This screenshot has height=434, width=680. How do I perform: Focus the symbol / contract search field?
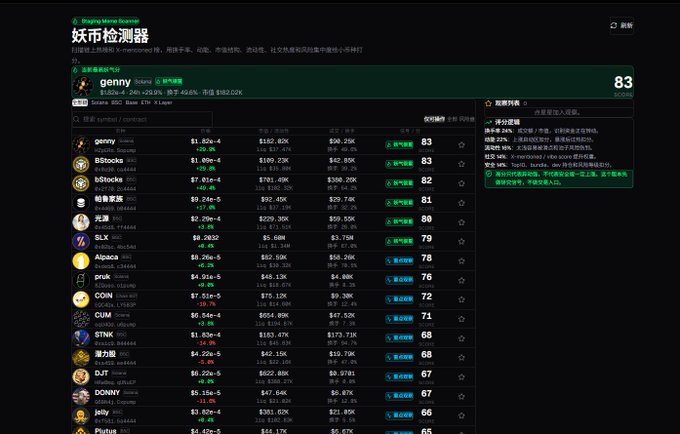click(x=142, y=119)
